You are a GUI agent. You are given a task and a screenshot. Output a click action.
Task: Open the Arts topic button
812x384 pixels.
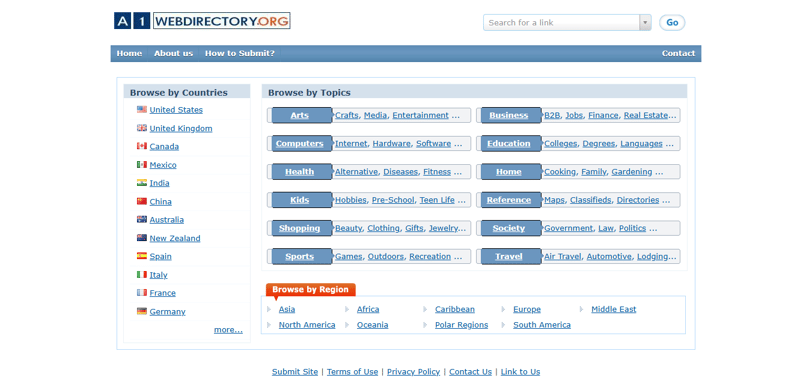301,115
